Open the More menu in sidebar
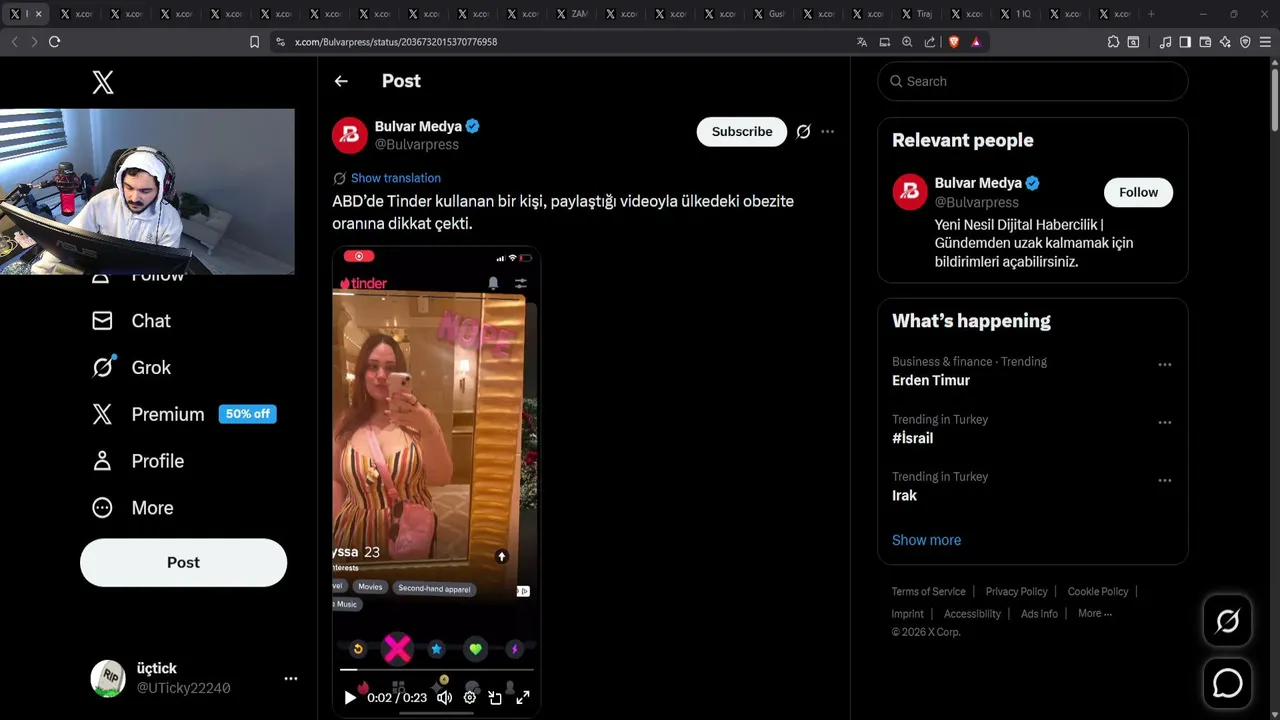This screenshot has width=1280, height=720. (132, 508)
